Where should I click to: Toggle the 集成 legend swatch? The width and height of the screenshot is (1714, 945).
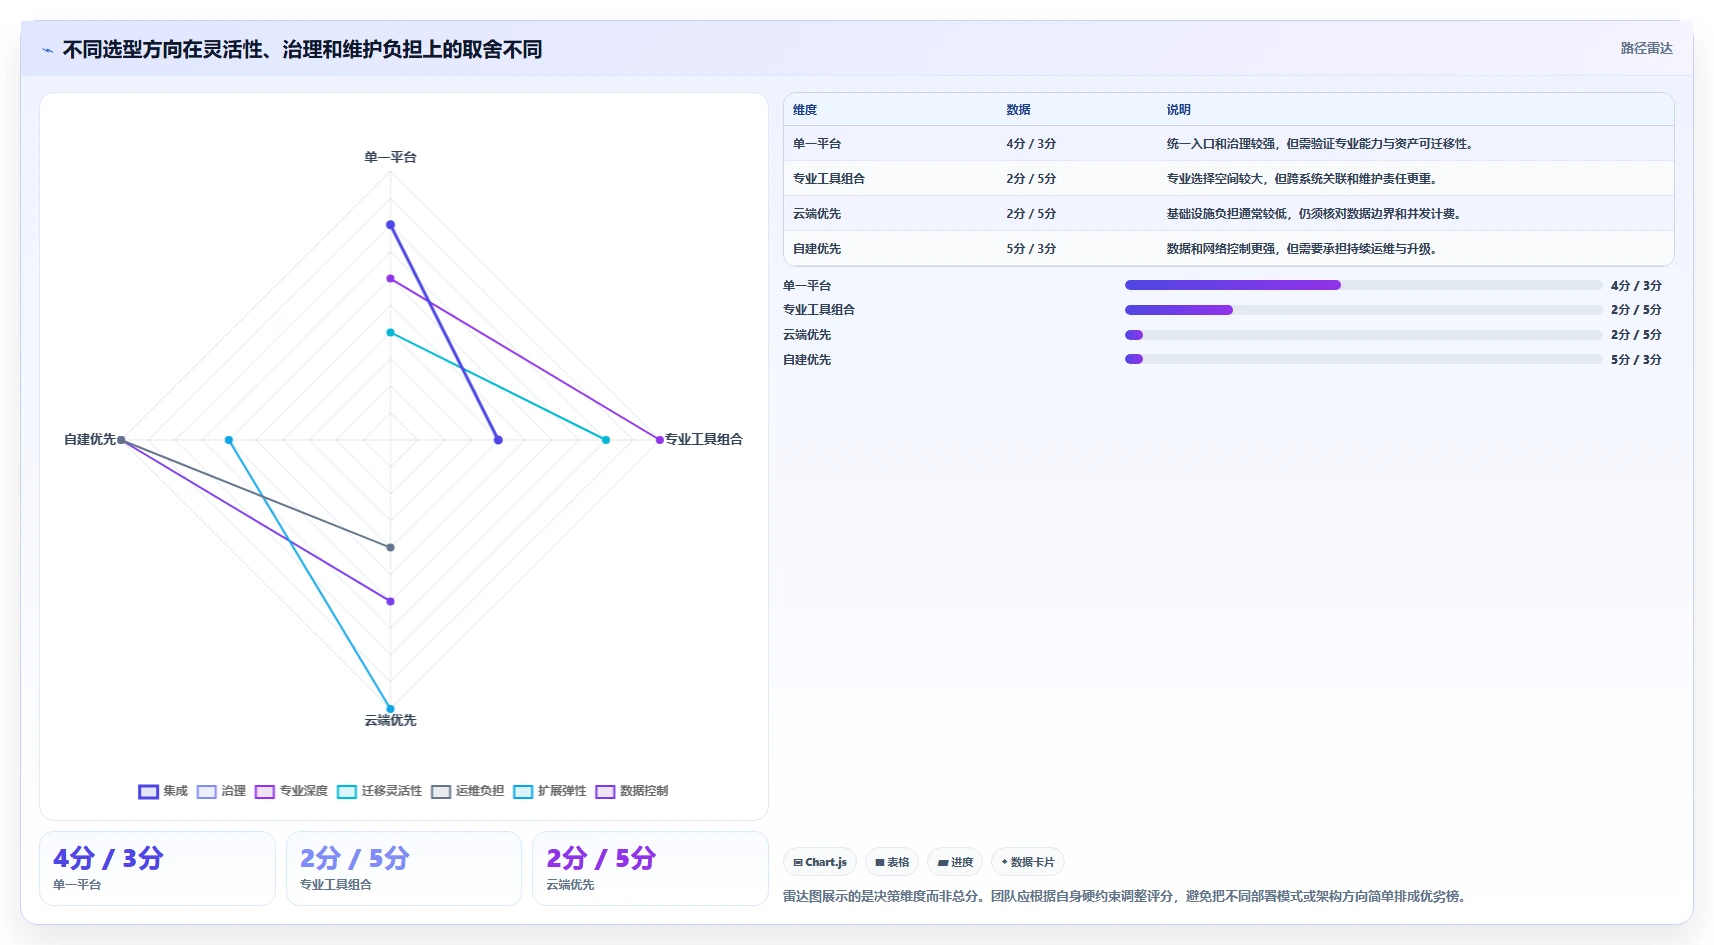149,791
